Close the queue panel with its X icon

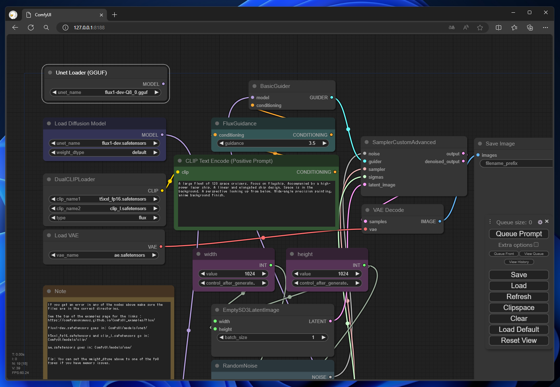click(547, 222)
